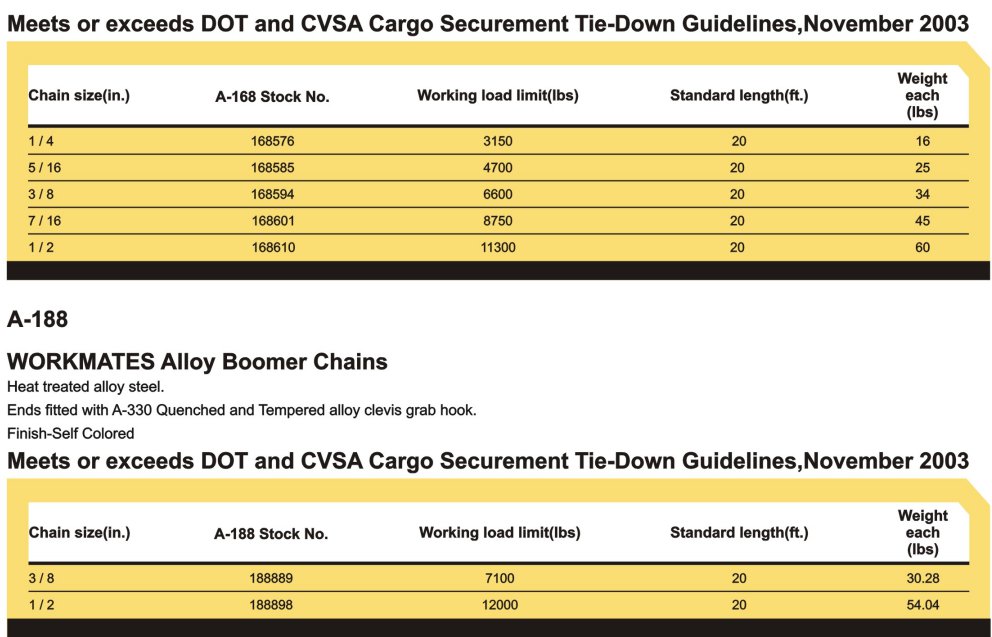Viewport: 992px width, 637px height.
Task: Click second table's Standard length(ft.) header
Action: (x=739, y=533)
